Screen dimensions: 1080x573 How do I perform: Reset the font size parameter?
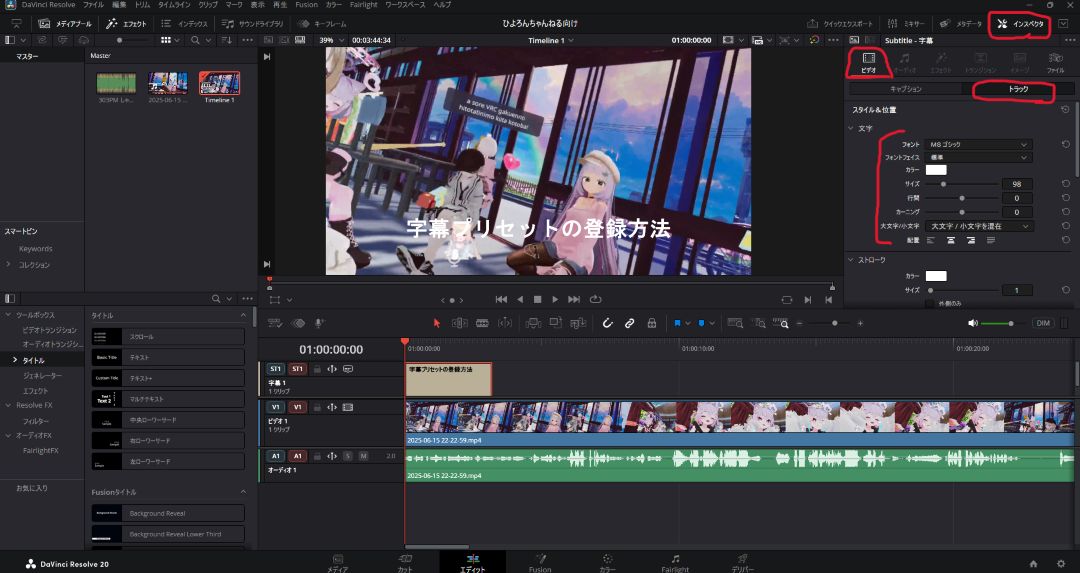(1065, 184)
